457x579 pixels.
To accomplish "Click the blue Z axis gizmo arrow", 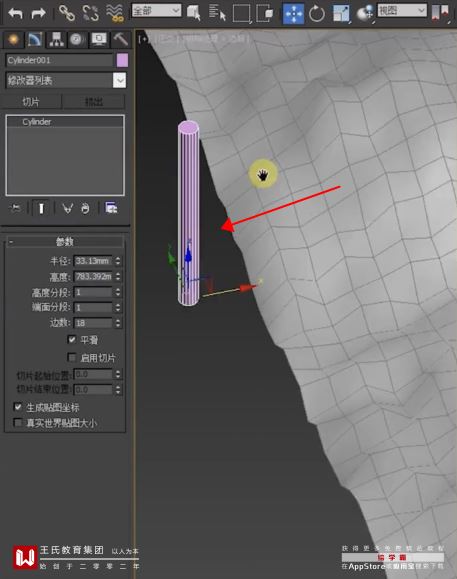I will click(x=189, y=255).
